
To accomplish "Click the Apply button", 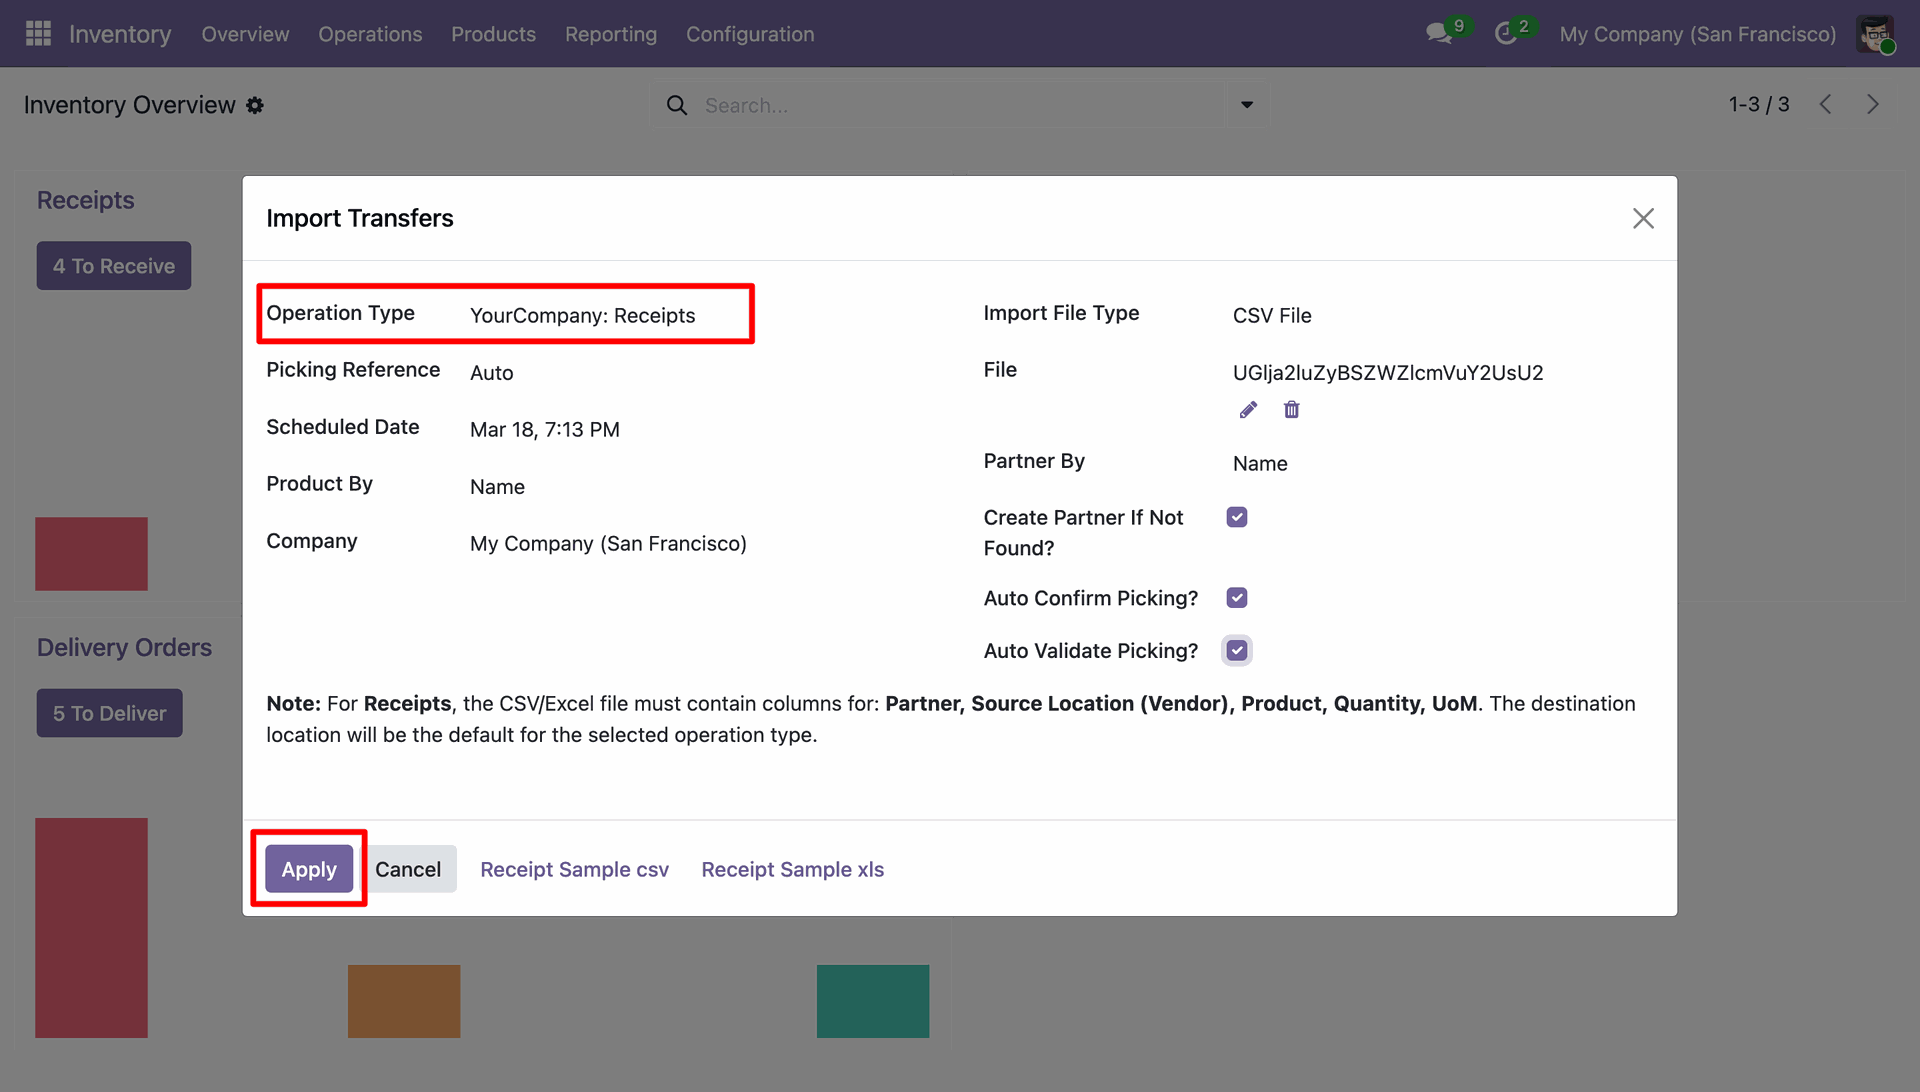I will pos(309,869).
